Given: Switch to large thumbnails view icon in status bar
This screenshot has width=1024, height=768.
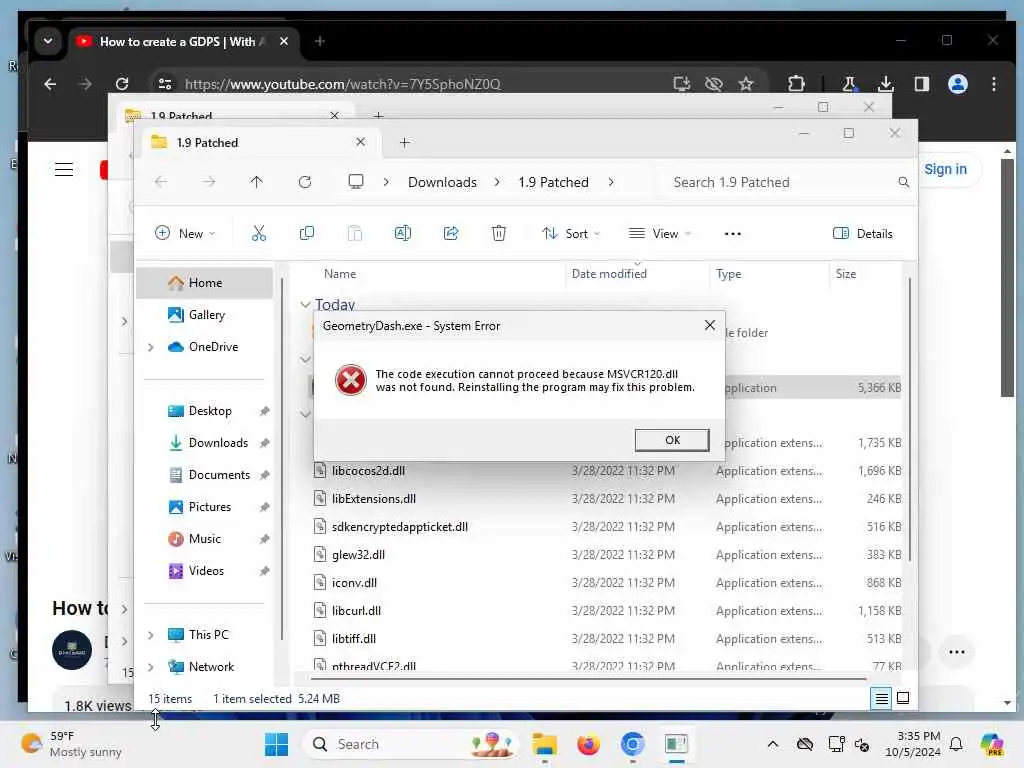Looking at the screenshot, I should (903, 698).
